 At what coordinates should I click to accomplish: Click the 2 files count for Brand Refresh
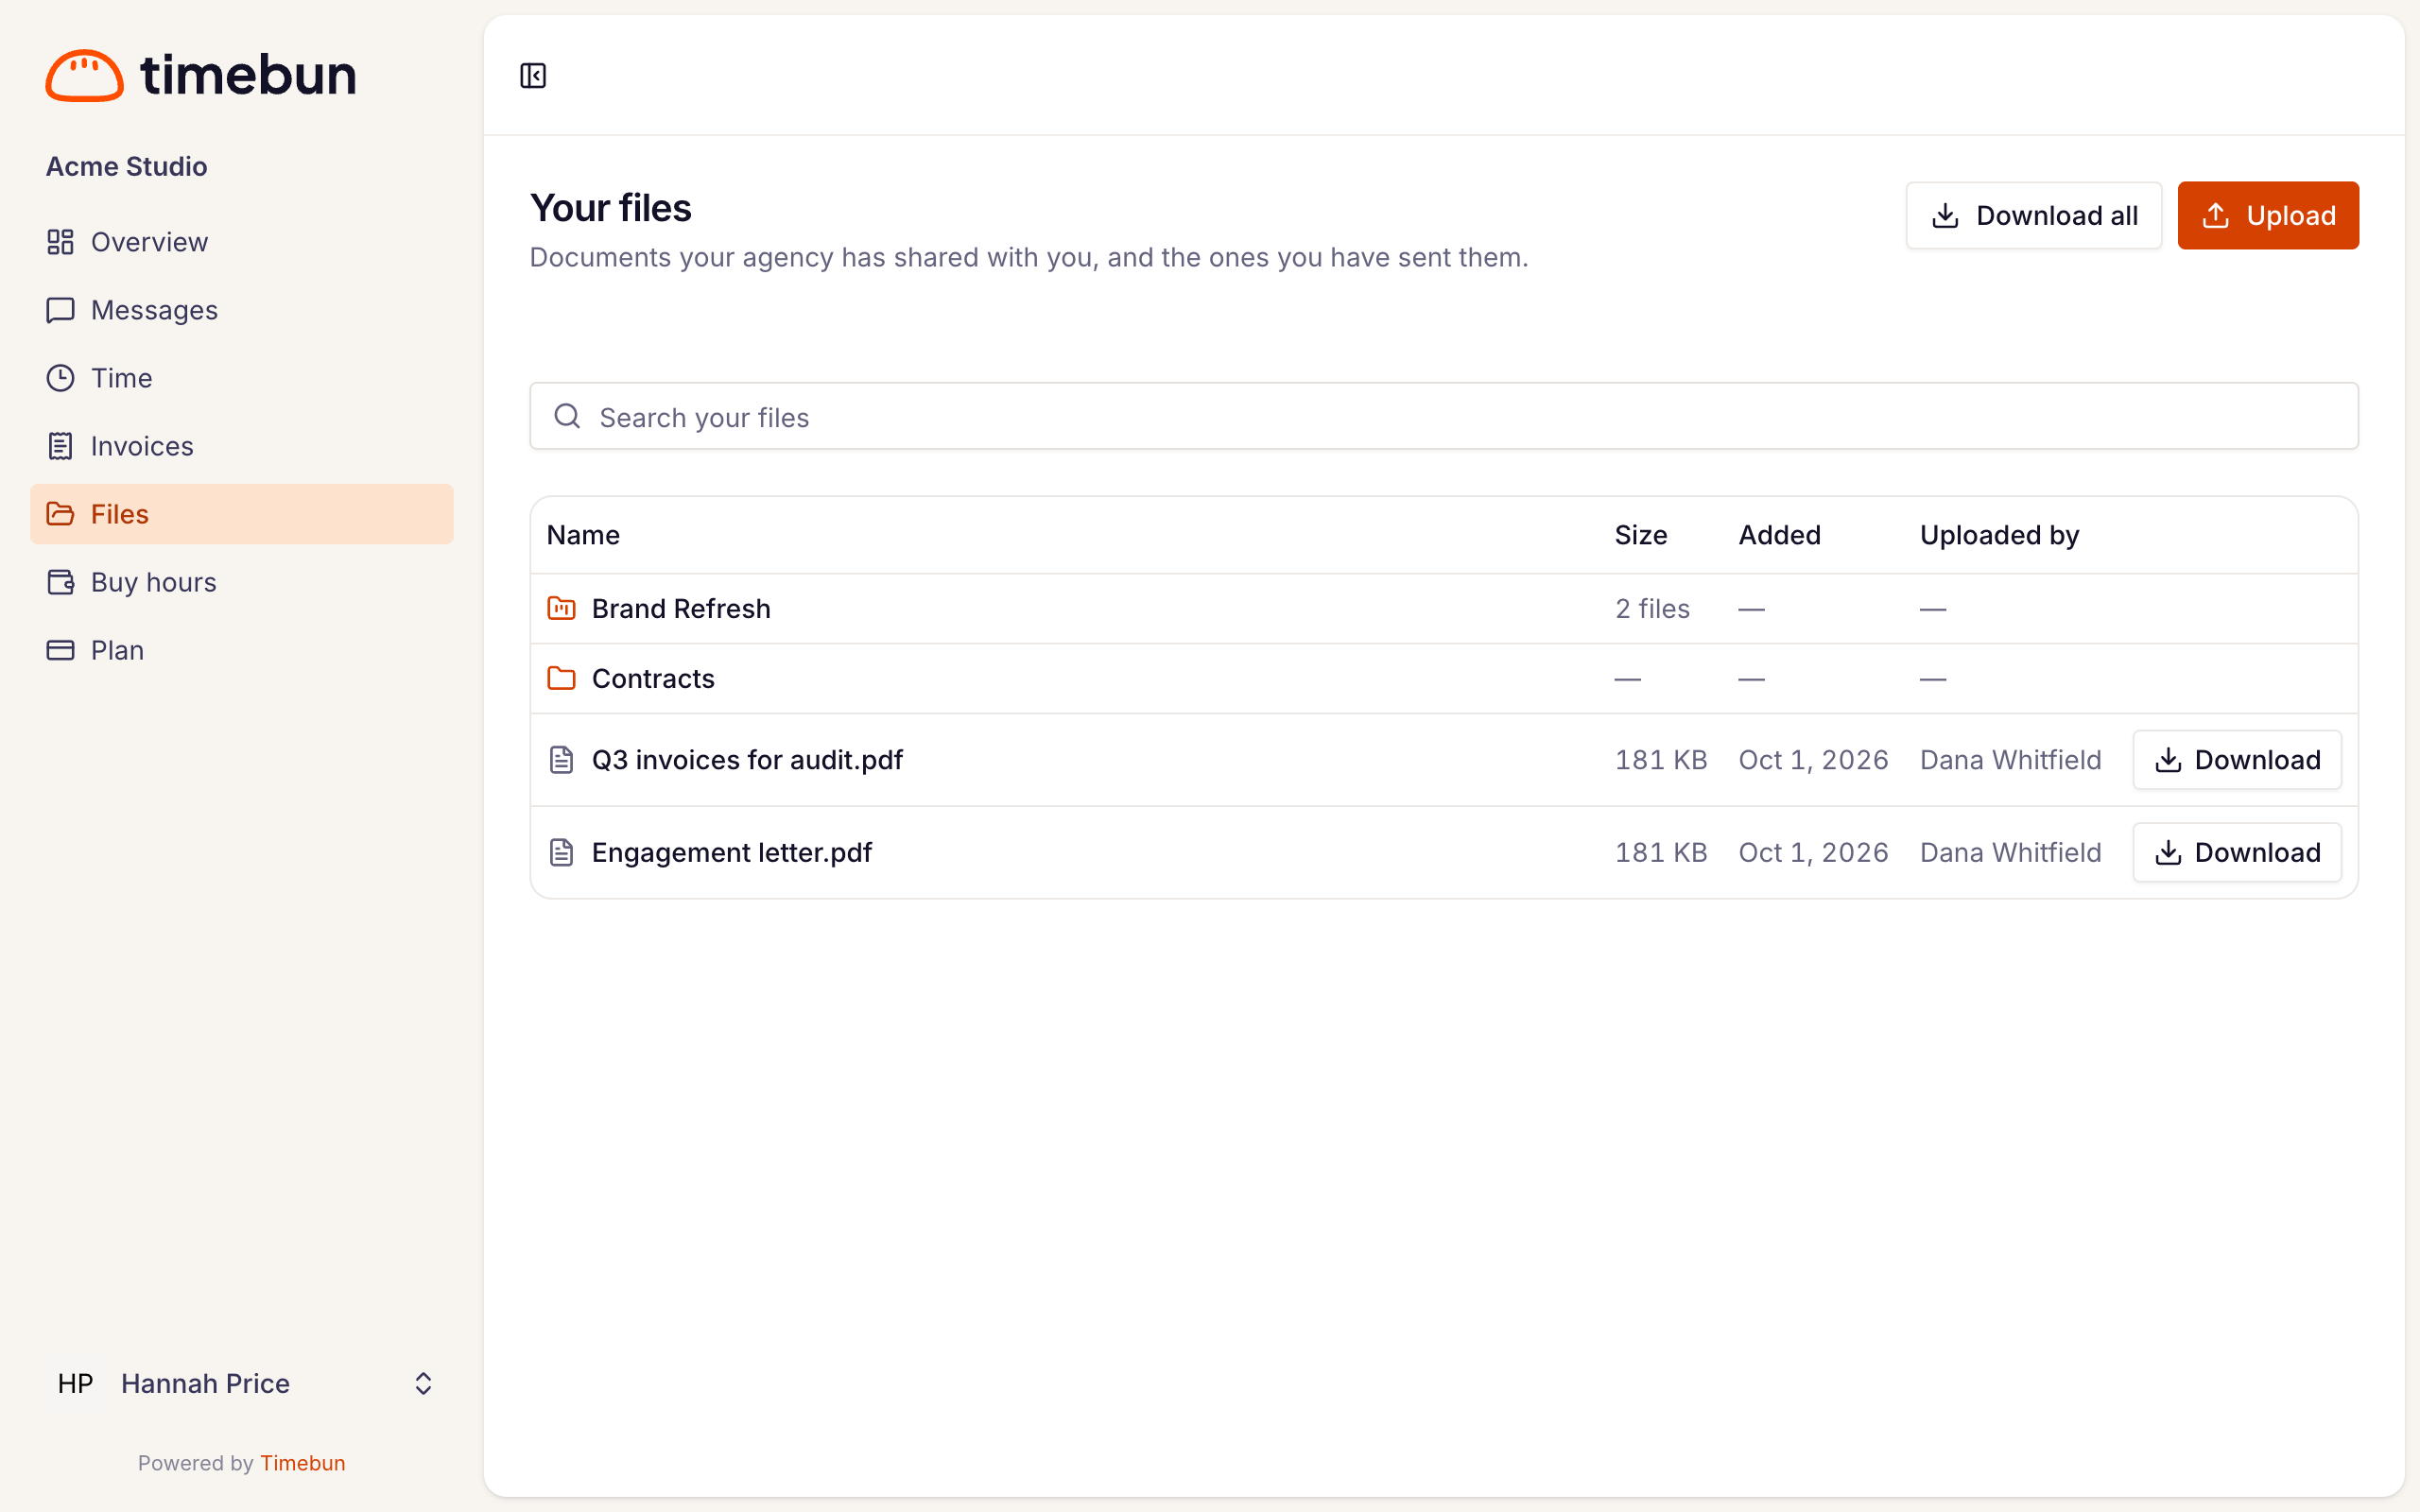1652,608
